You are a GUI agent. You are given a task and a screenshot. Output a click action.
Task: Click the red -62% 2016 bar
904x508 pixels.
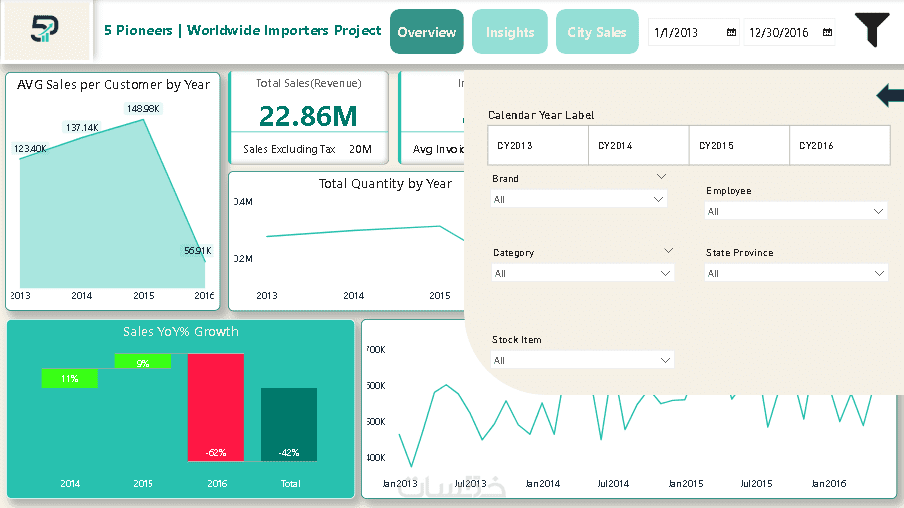coord(216,406)
